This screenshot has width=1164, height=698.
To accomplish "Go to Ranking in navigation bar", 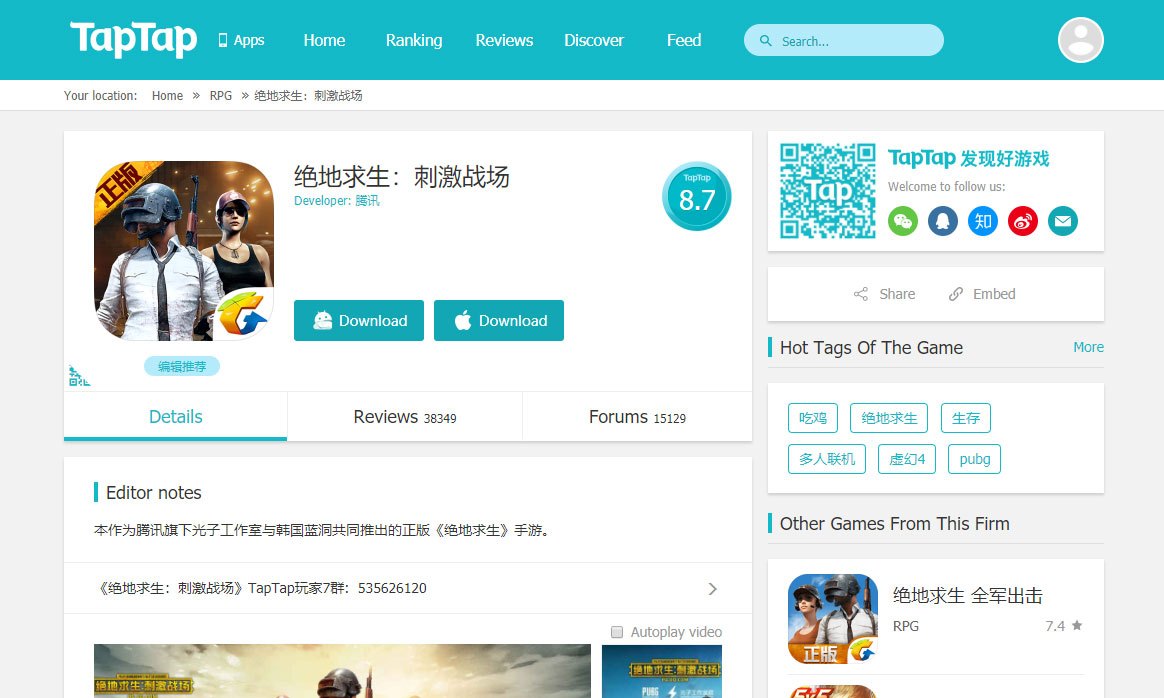I will tap(414, 40).
